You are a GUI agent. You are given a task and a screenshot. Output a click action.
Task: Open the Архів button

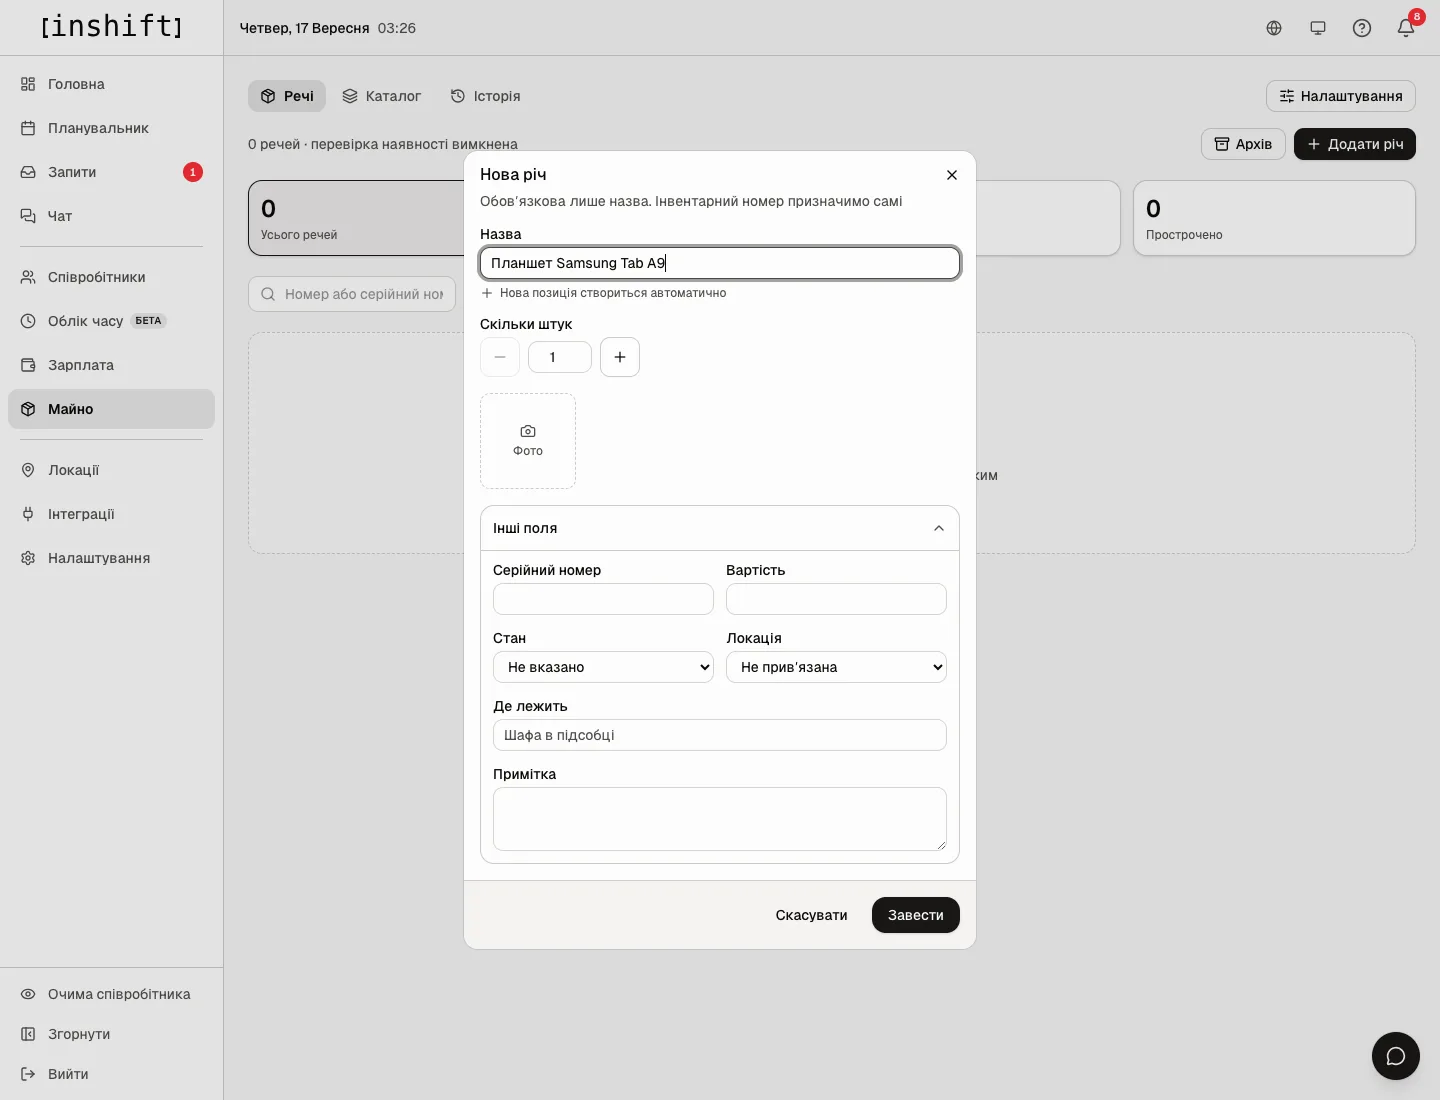tap(1243, 144)
